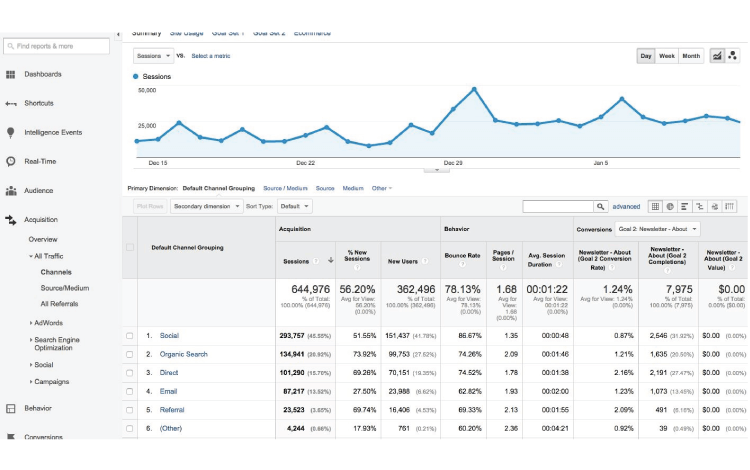Click the disabled Plot Rows button
The width and height of the screenshot is (750, 470).
click(x=150, y=207)
